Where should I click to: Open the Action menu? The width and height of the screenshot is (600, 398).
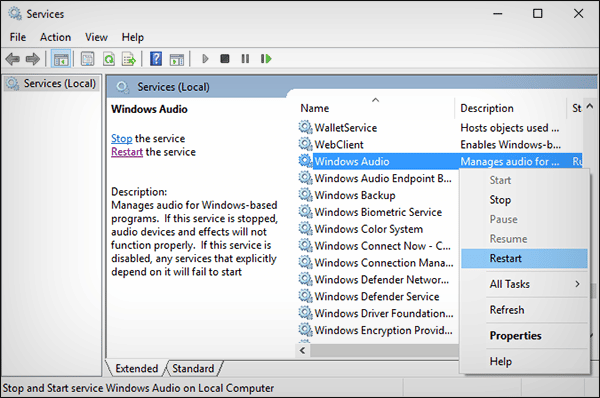point(55,37)
